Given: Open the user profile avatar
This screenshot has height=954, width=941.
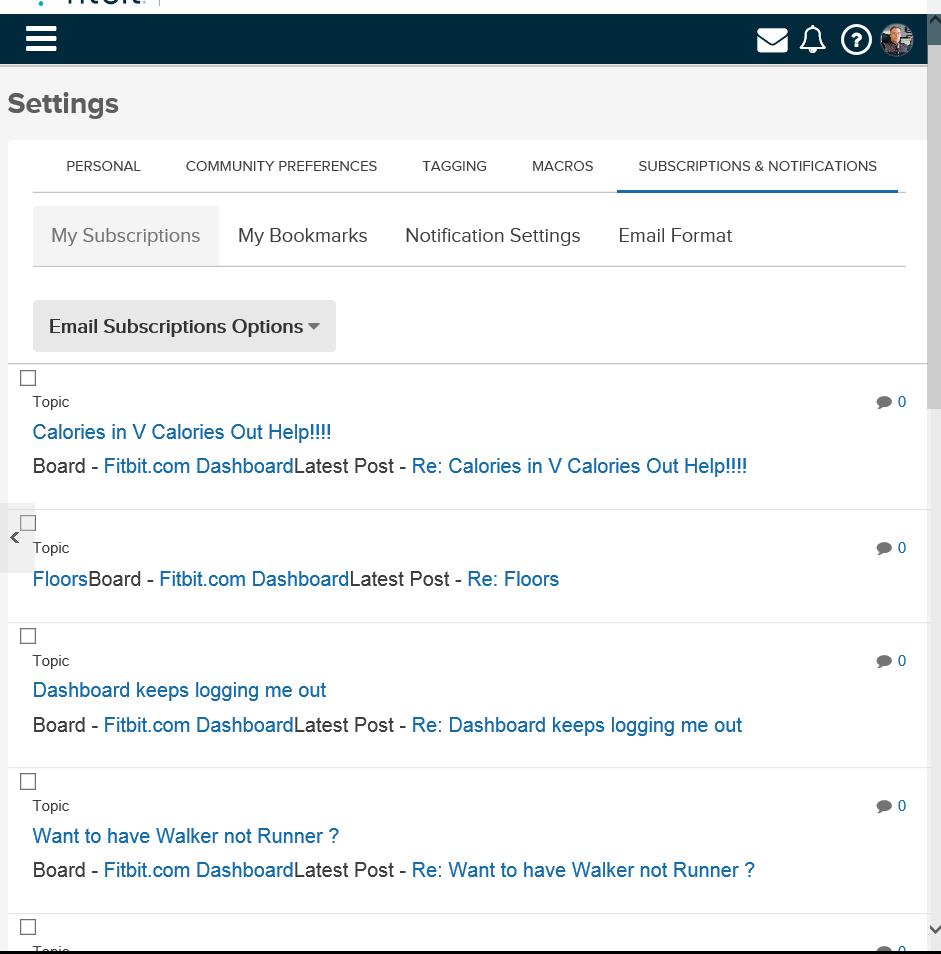Looking at the screenshot, I should pos(897,40).
